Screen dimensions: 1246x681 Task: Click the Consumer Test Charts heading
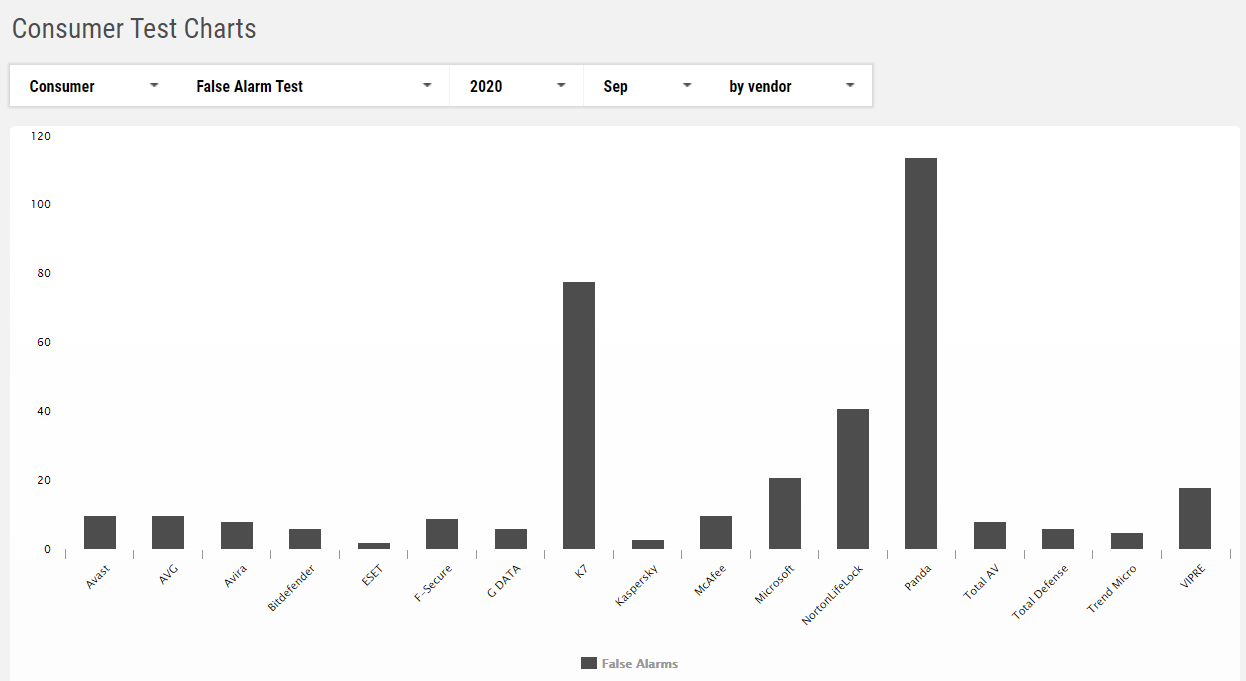pyautogui.click(x=134, y=29)
